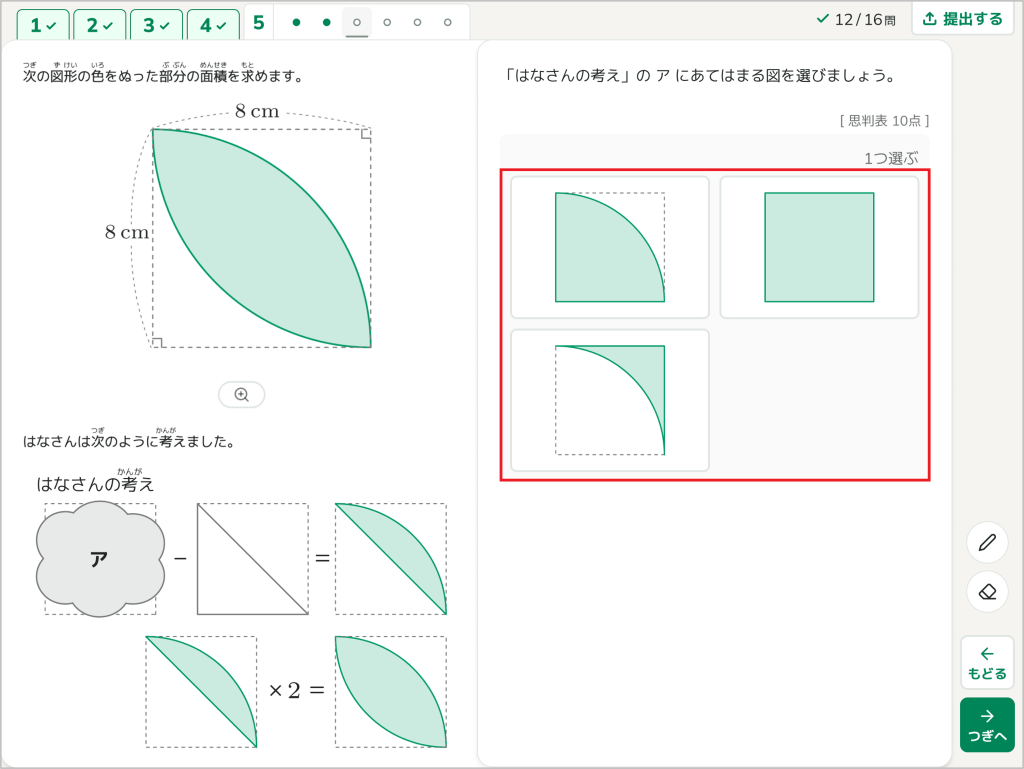This screenshot has height=769, width=1024.
Task: Select the pencil drawing tool
Action: (x=987, y=542)
